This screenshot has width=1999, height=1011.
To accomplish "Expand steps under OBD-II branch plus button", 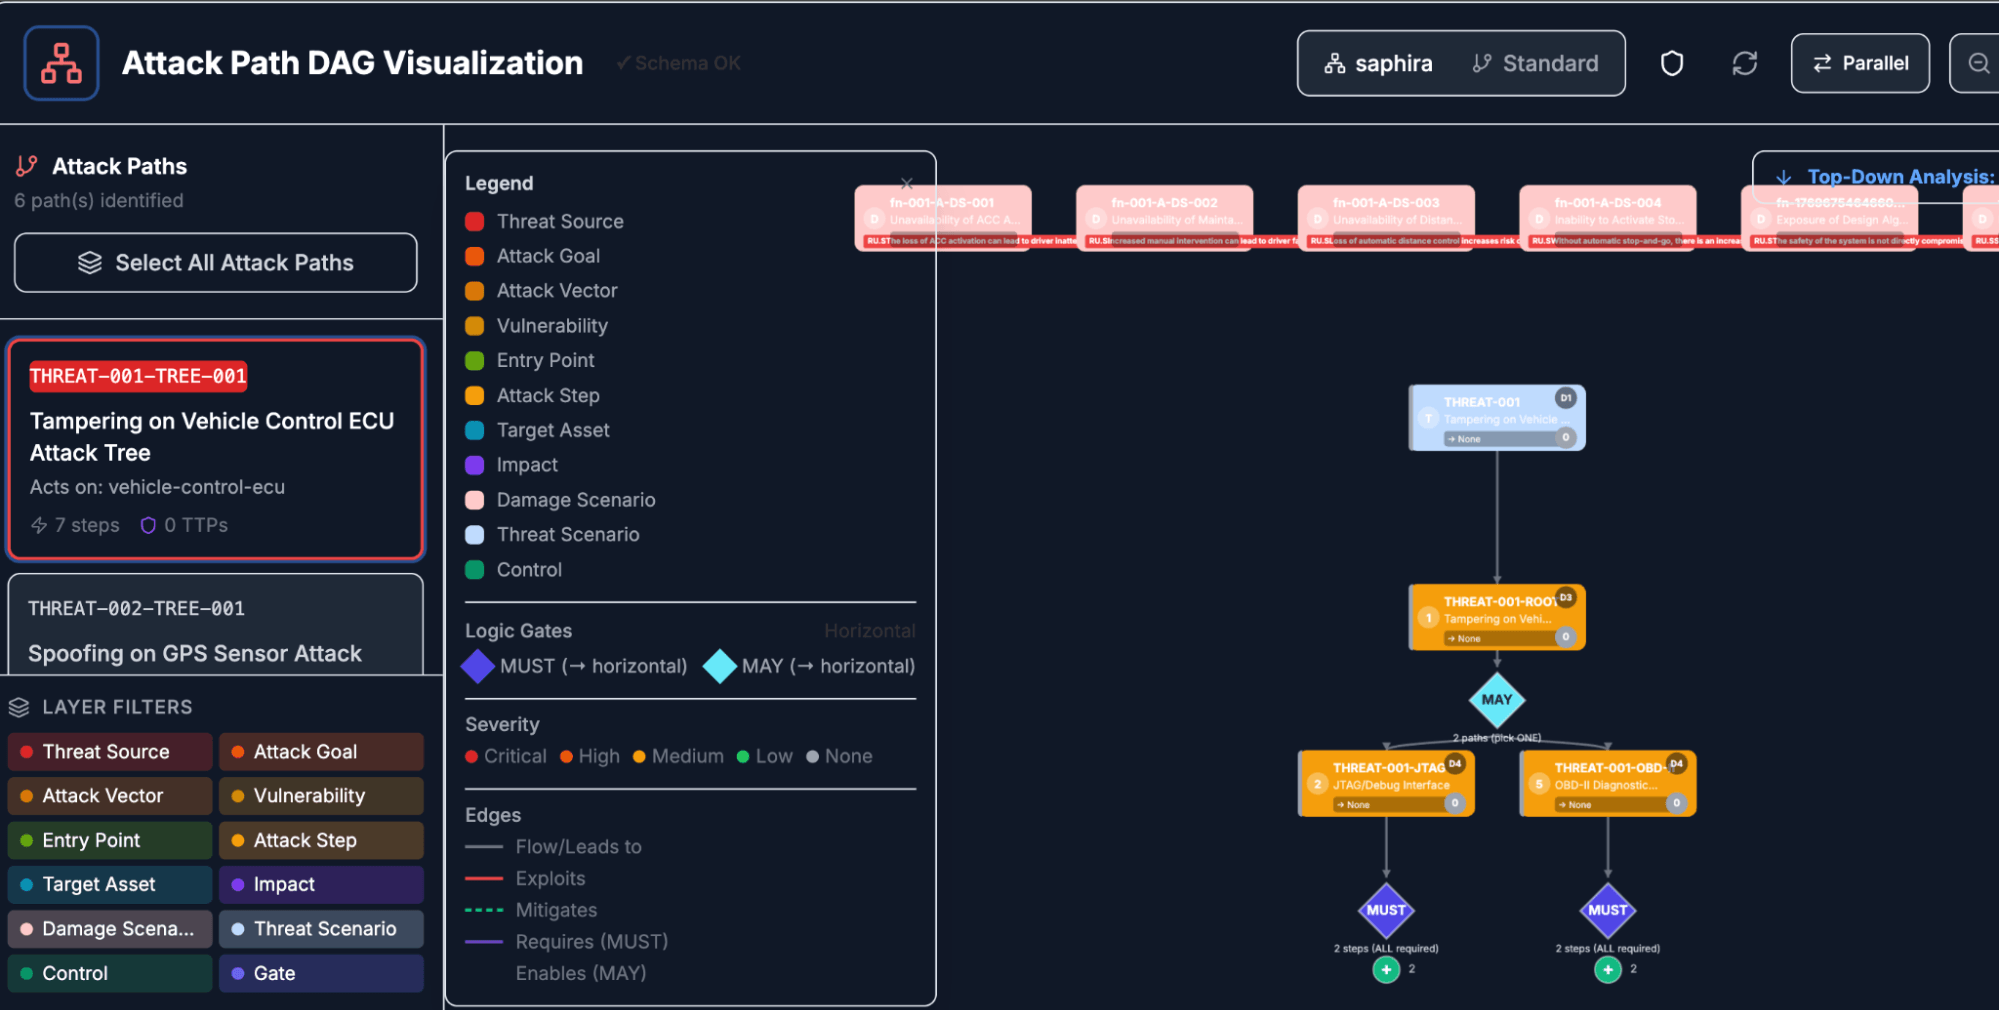I will (1607, 969).
